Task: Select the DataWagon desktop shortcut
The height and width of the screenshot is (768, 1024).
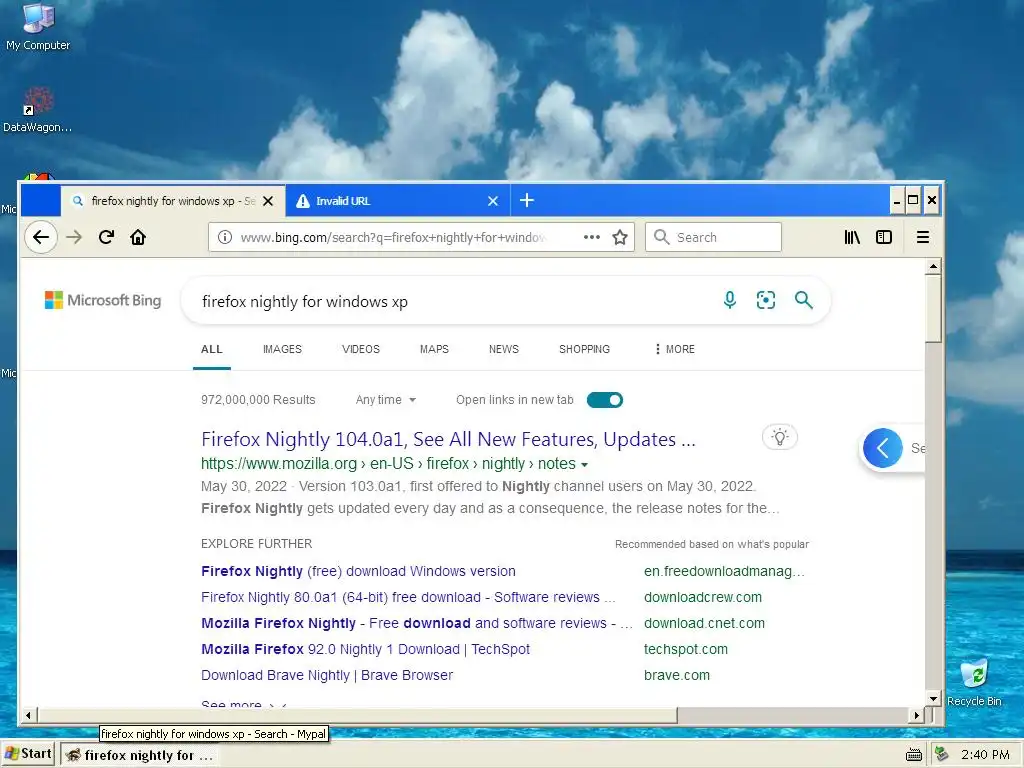Action: [38, 110]
